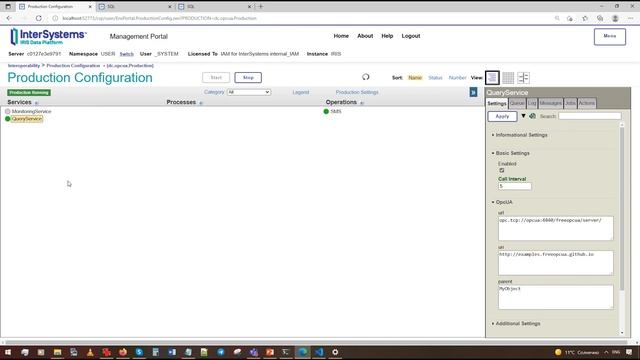Screen dimensions: 640x360
Task: Click the Stop production button
Action: (248, 78)
